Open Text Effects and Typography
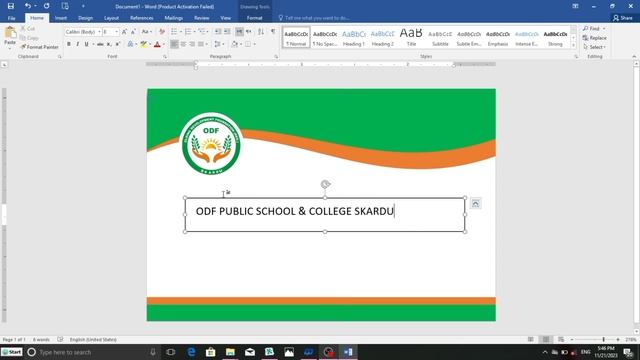 click(131, 44)
